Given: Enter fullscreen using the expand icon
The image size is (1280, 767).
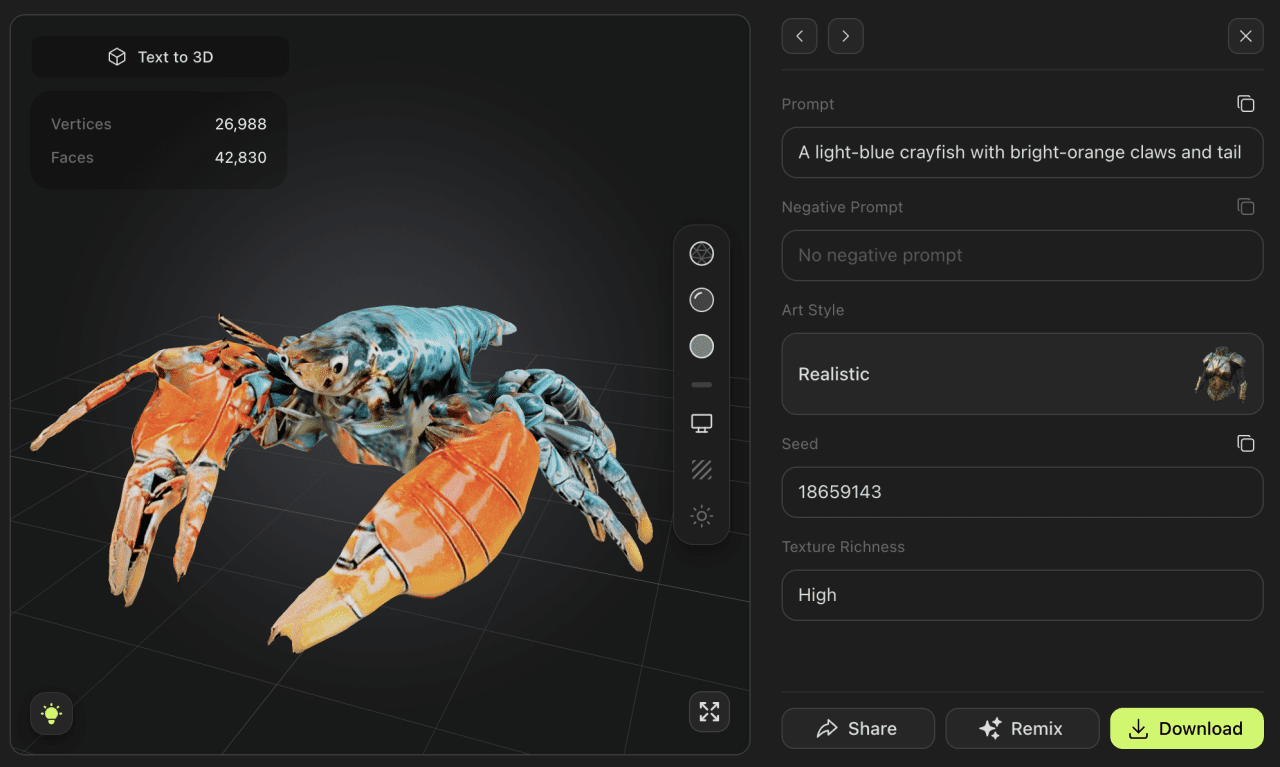Looking at the screenshot, I should coord(709,711).
